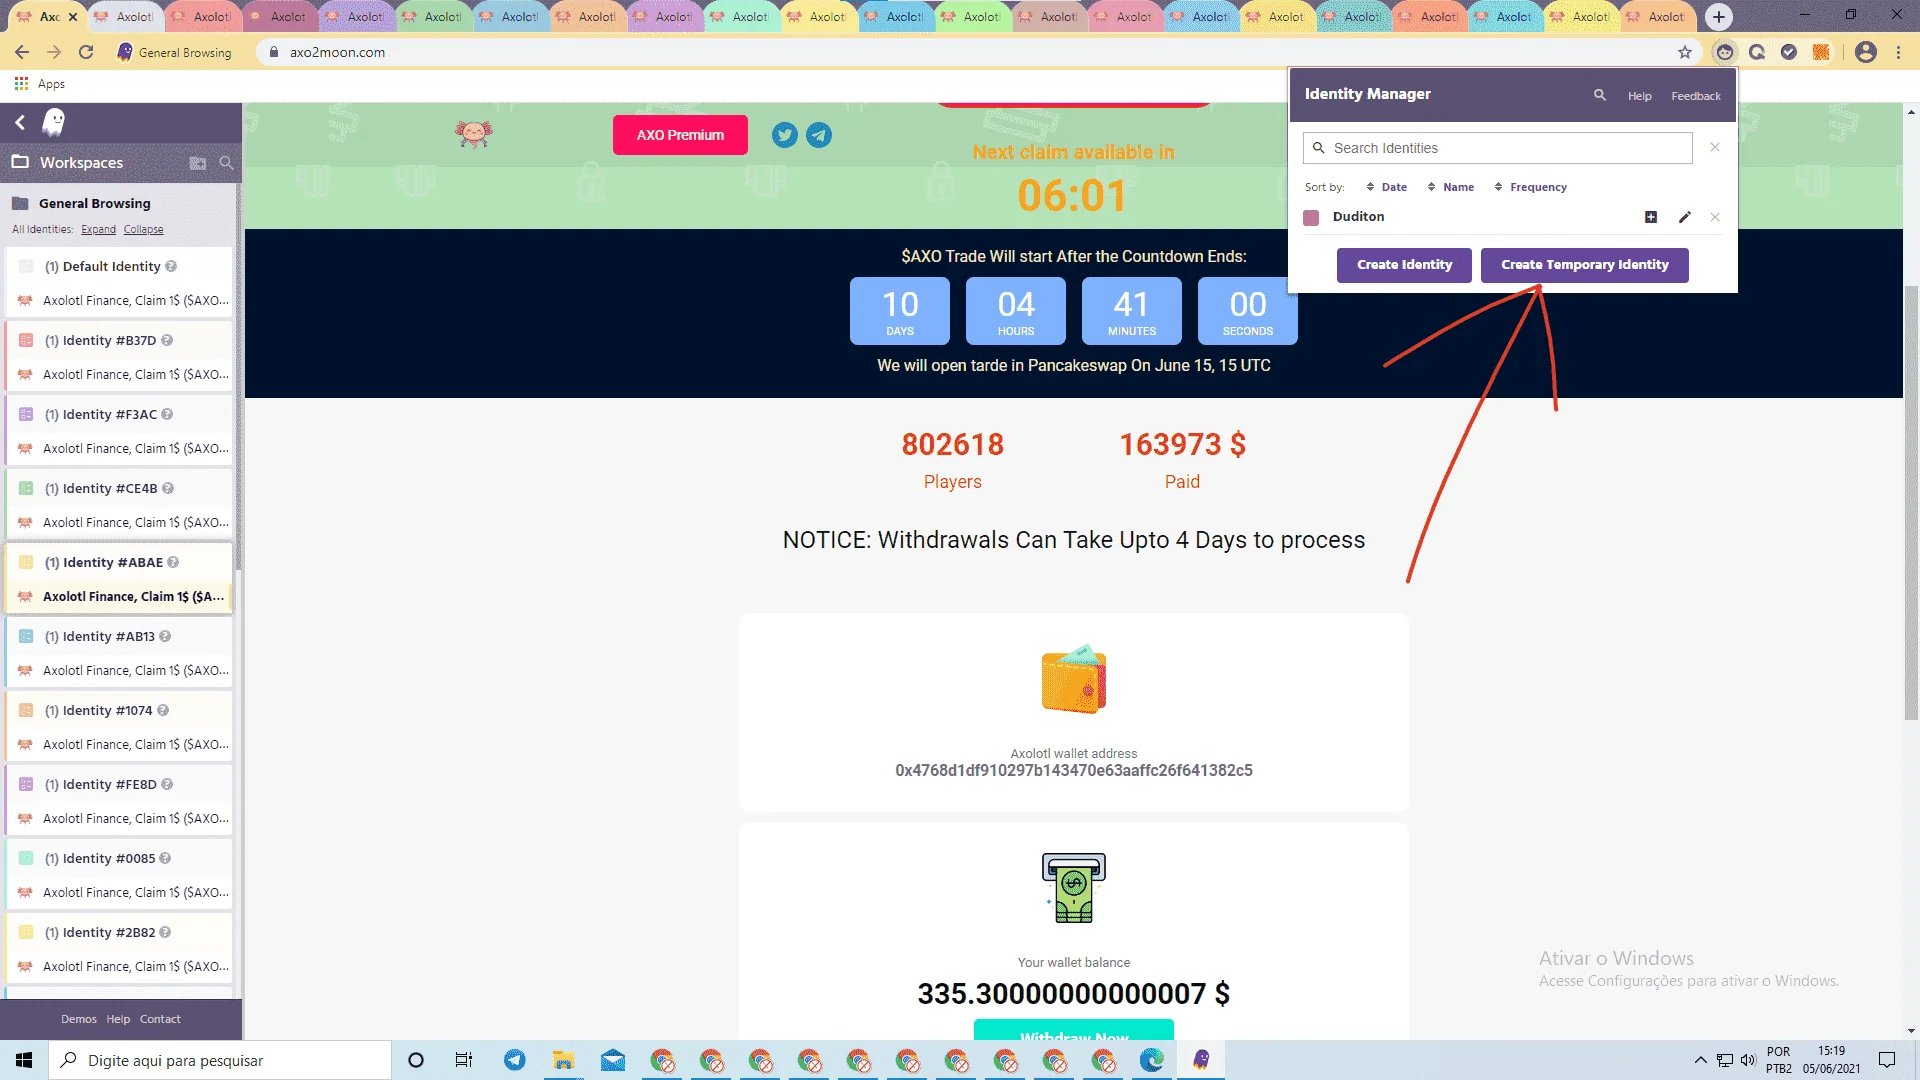
Task: Open the Demos link in sidebar footer
Action: click(x=79, y=1019)
